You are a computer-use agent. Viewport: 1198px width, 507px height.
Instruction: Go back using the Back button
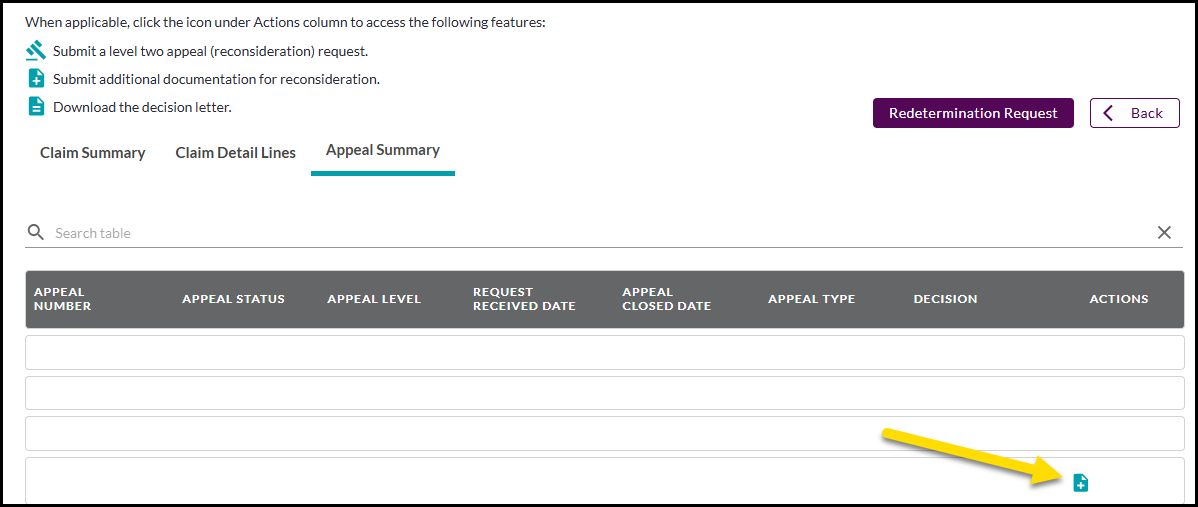[x=1135, y=113]
